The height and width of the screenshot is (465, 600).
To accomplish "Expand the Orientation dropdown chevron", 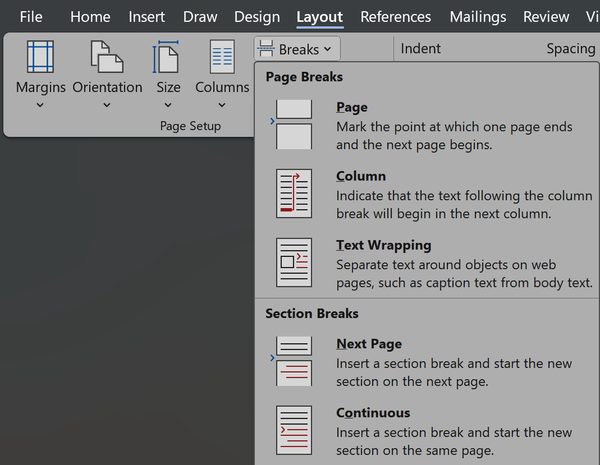I will [107, 105].
